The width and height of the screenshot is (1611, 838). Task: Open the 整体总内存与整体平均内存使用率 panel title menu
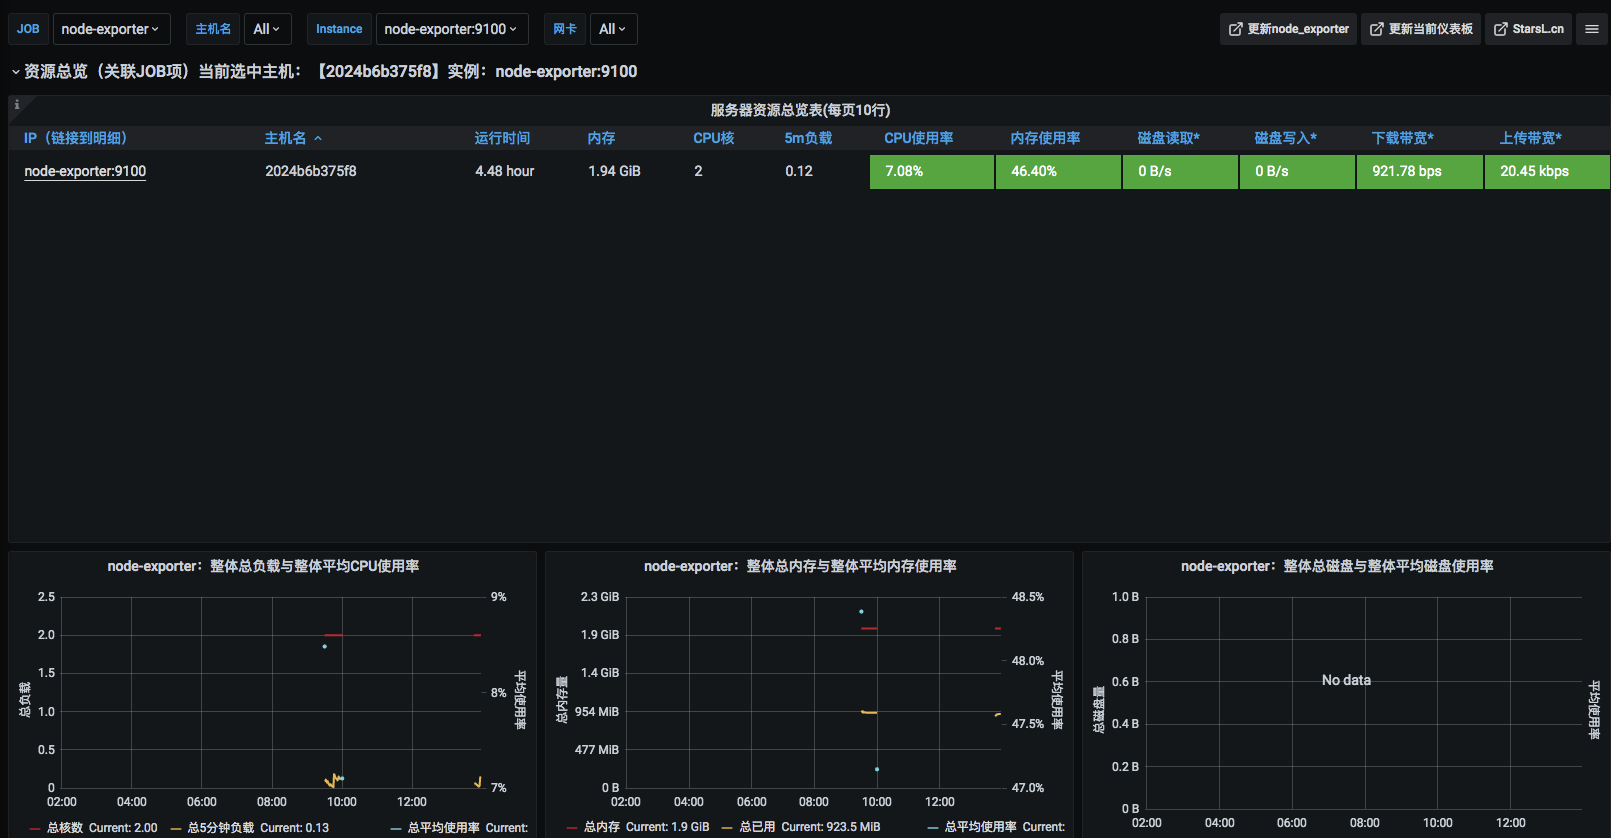(800, 566)
